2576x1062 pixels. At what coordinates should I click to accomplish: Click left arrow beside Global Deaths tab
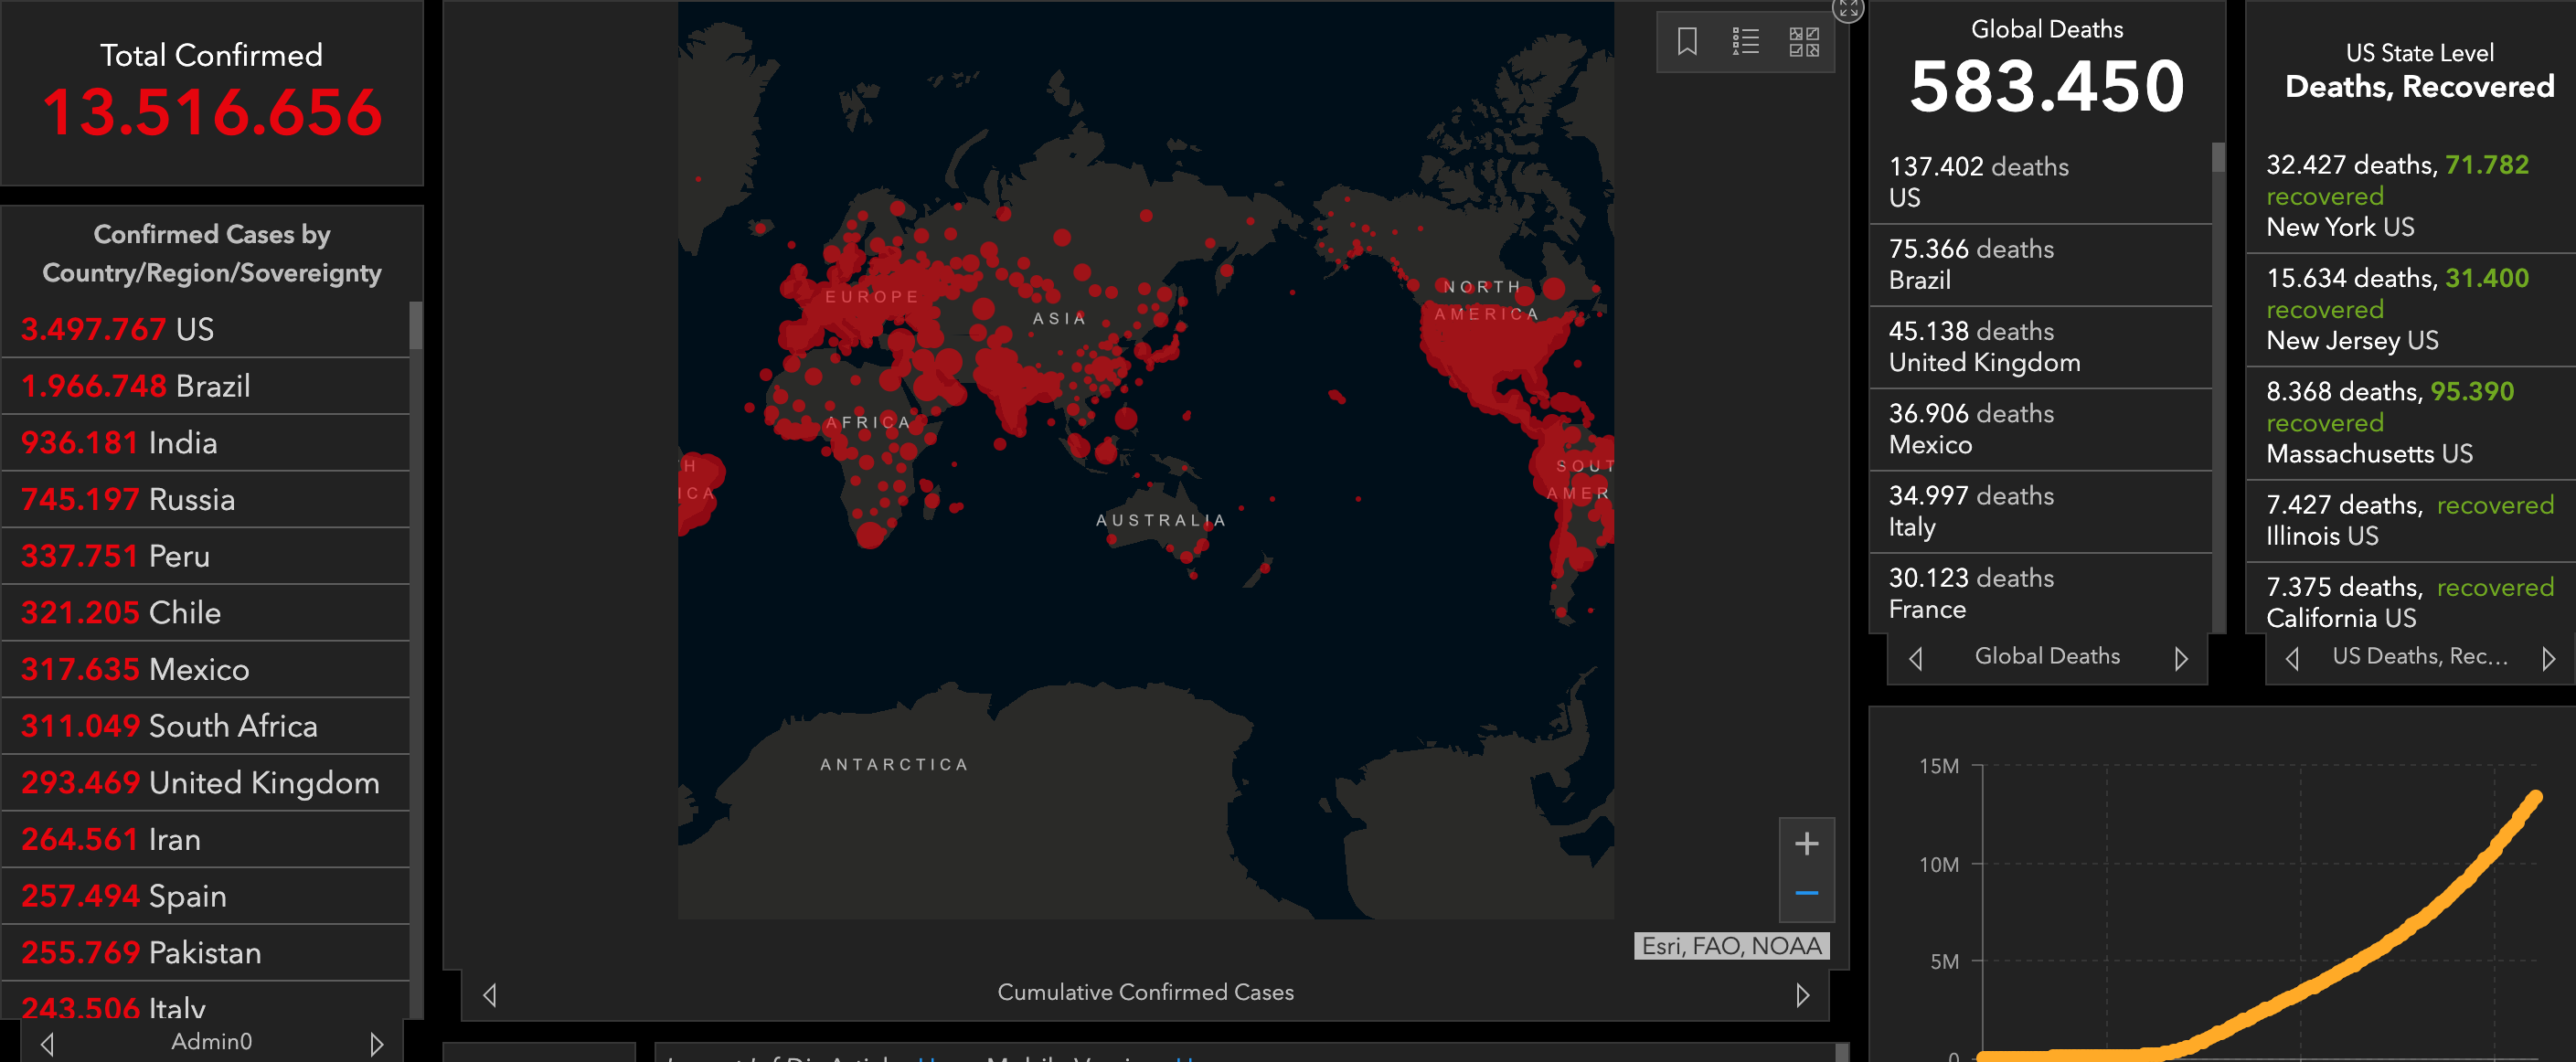(x=1915, y=658)
